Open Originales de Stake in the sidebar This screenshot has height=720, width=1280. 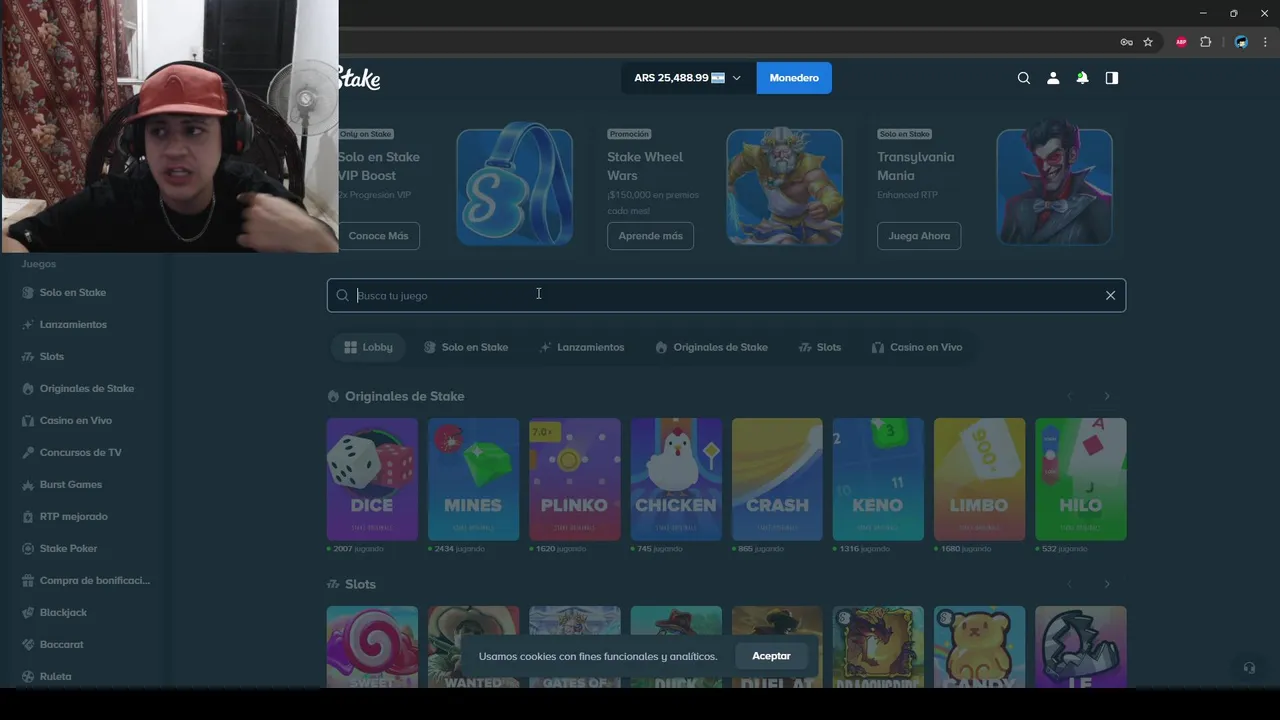click(78, 388)
